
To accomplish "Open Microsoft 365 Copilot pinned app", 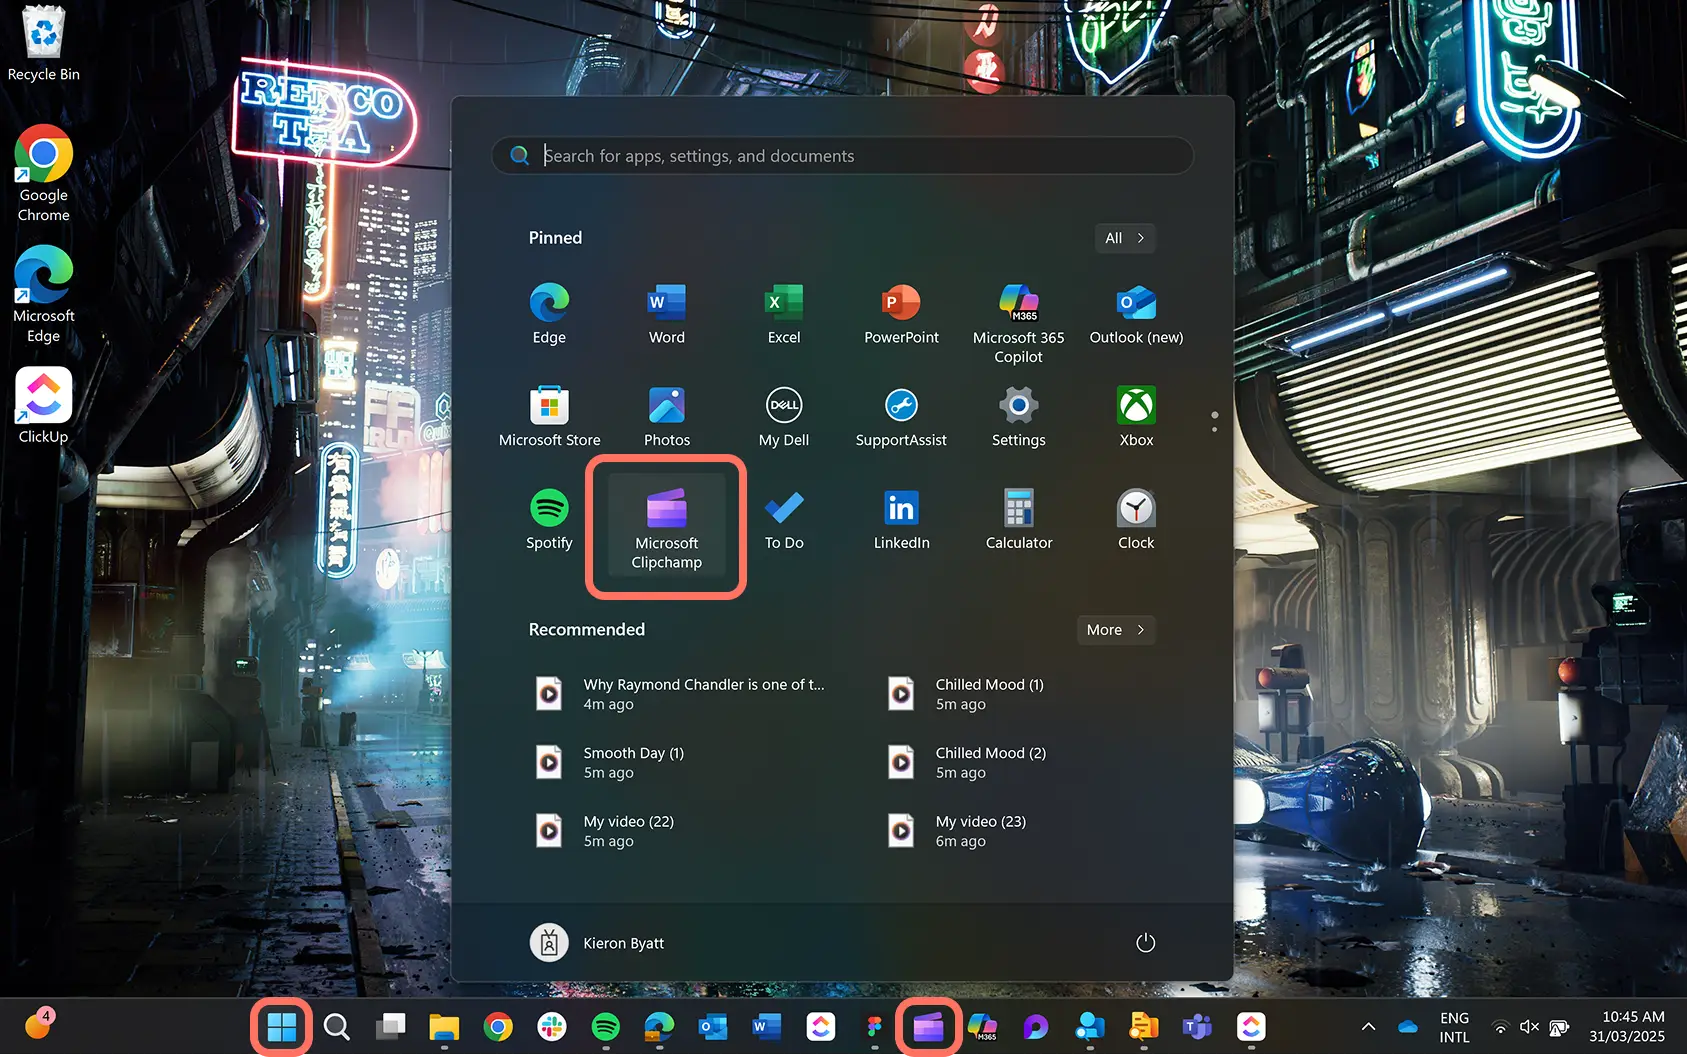I will 1019,323.
